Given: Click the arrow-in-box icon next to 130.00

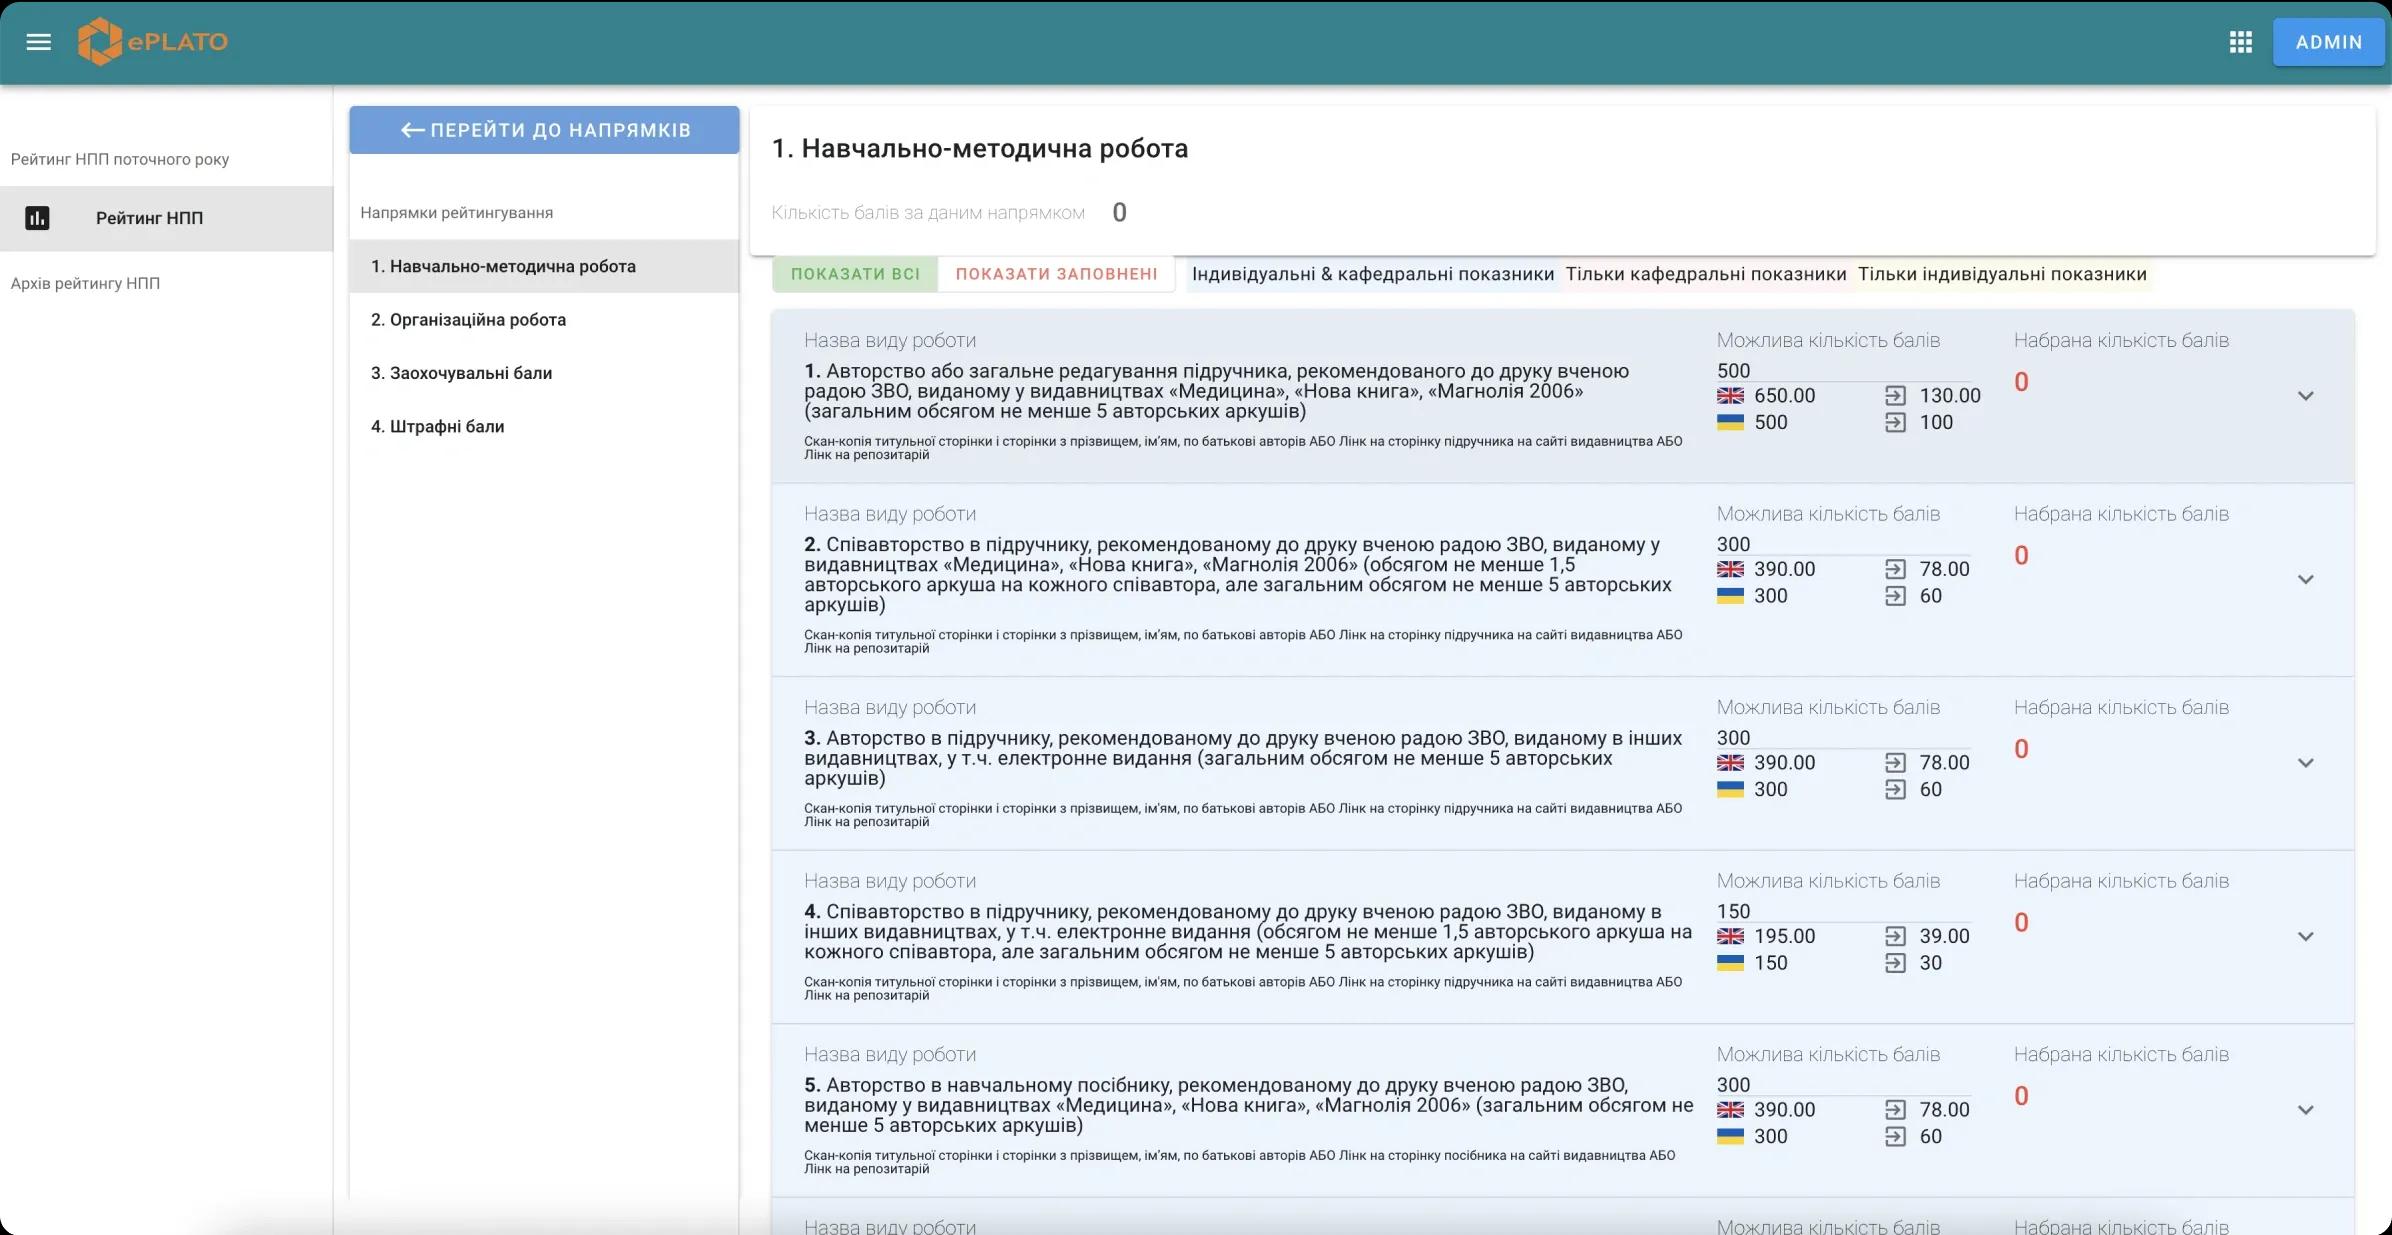Looking at the screenshot, I should pyautogui.click(x=1895, y=396).
